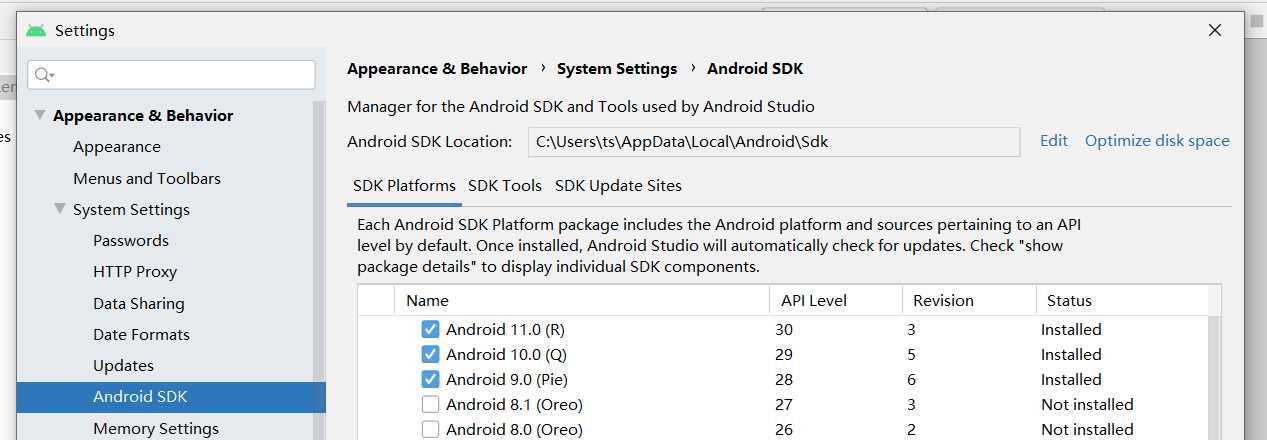Click the Appearance & Behavior breadcrumb
1267x440 pixels.
coord(437,69)
